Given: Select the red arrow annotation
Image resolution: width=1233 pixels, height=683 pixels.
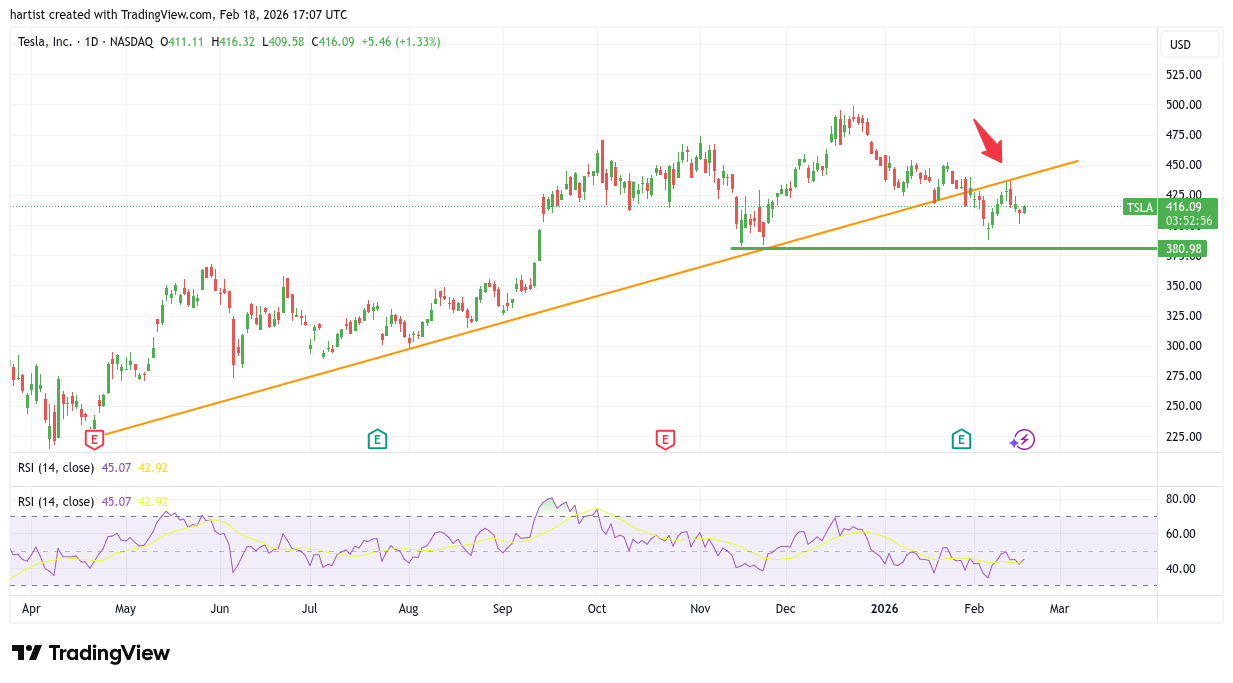Looking at the screenshot, I should point(988,141).
